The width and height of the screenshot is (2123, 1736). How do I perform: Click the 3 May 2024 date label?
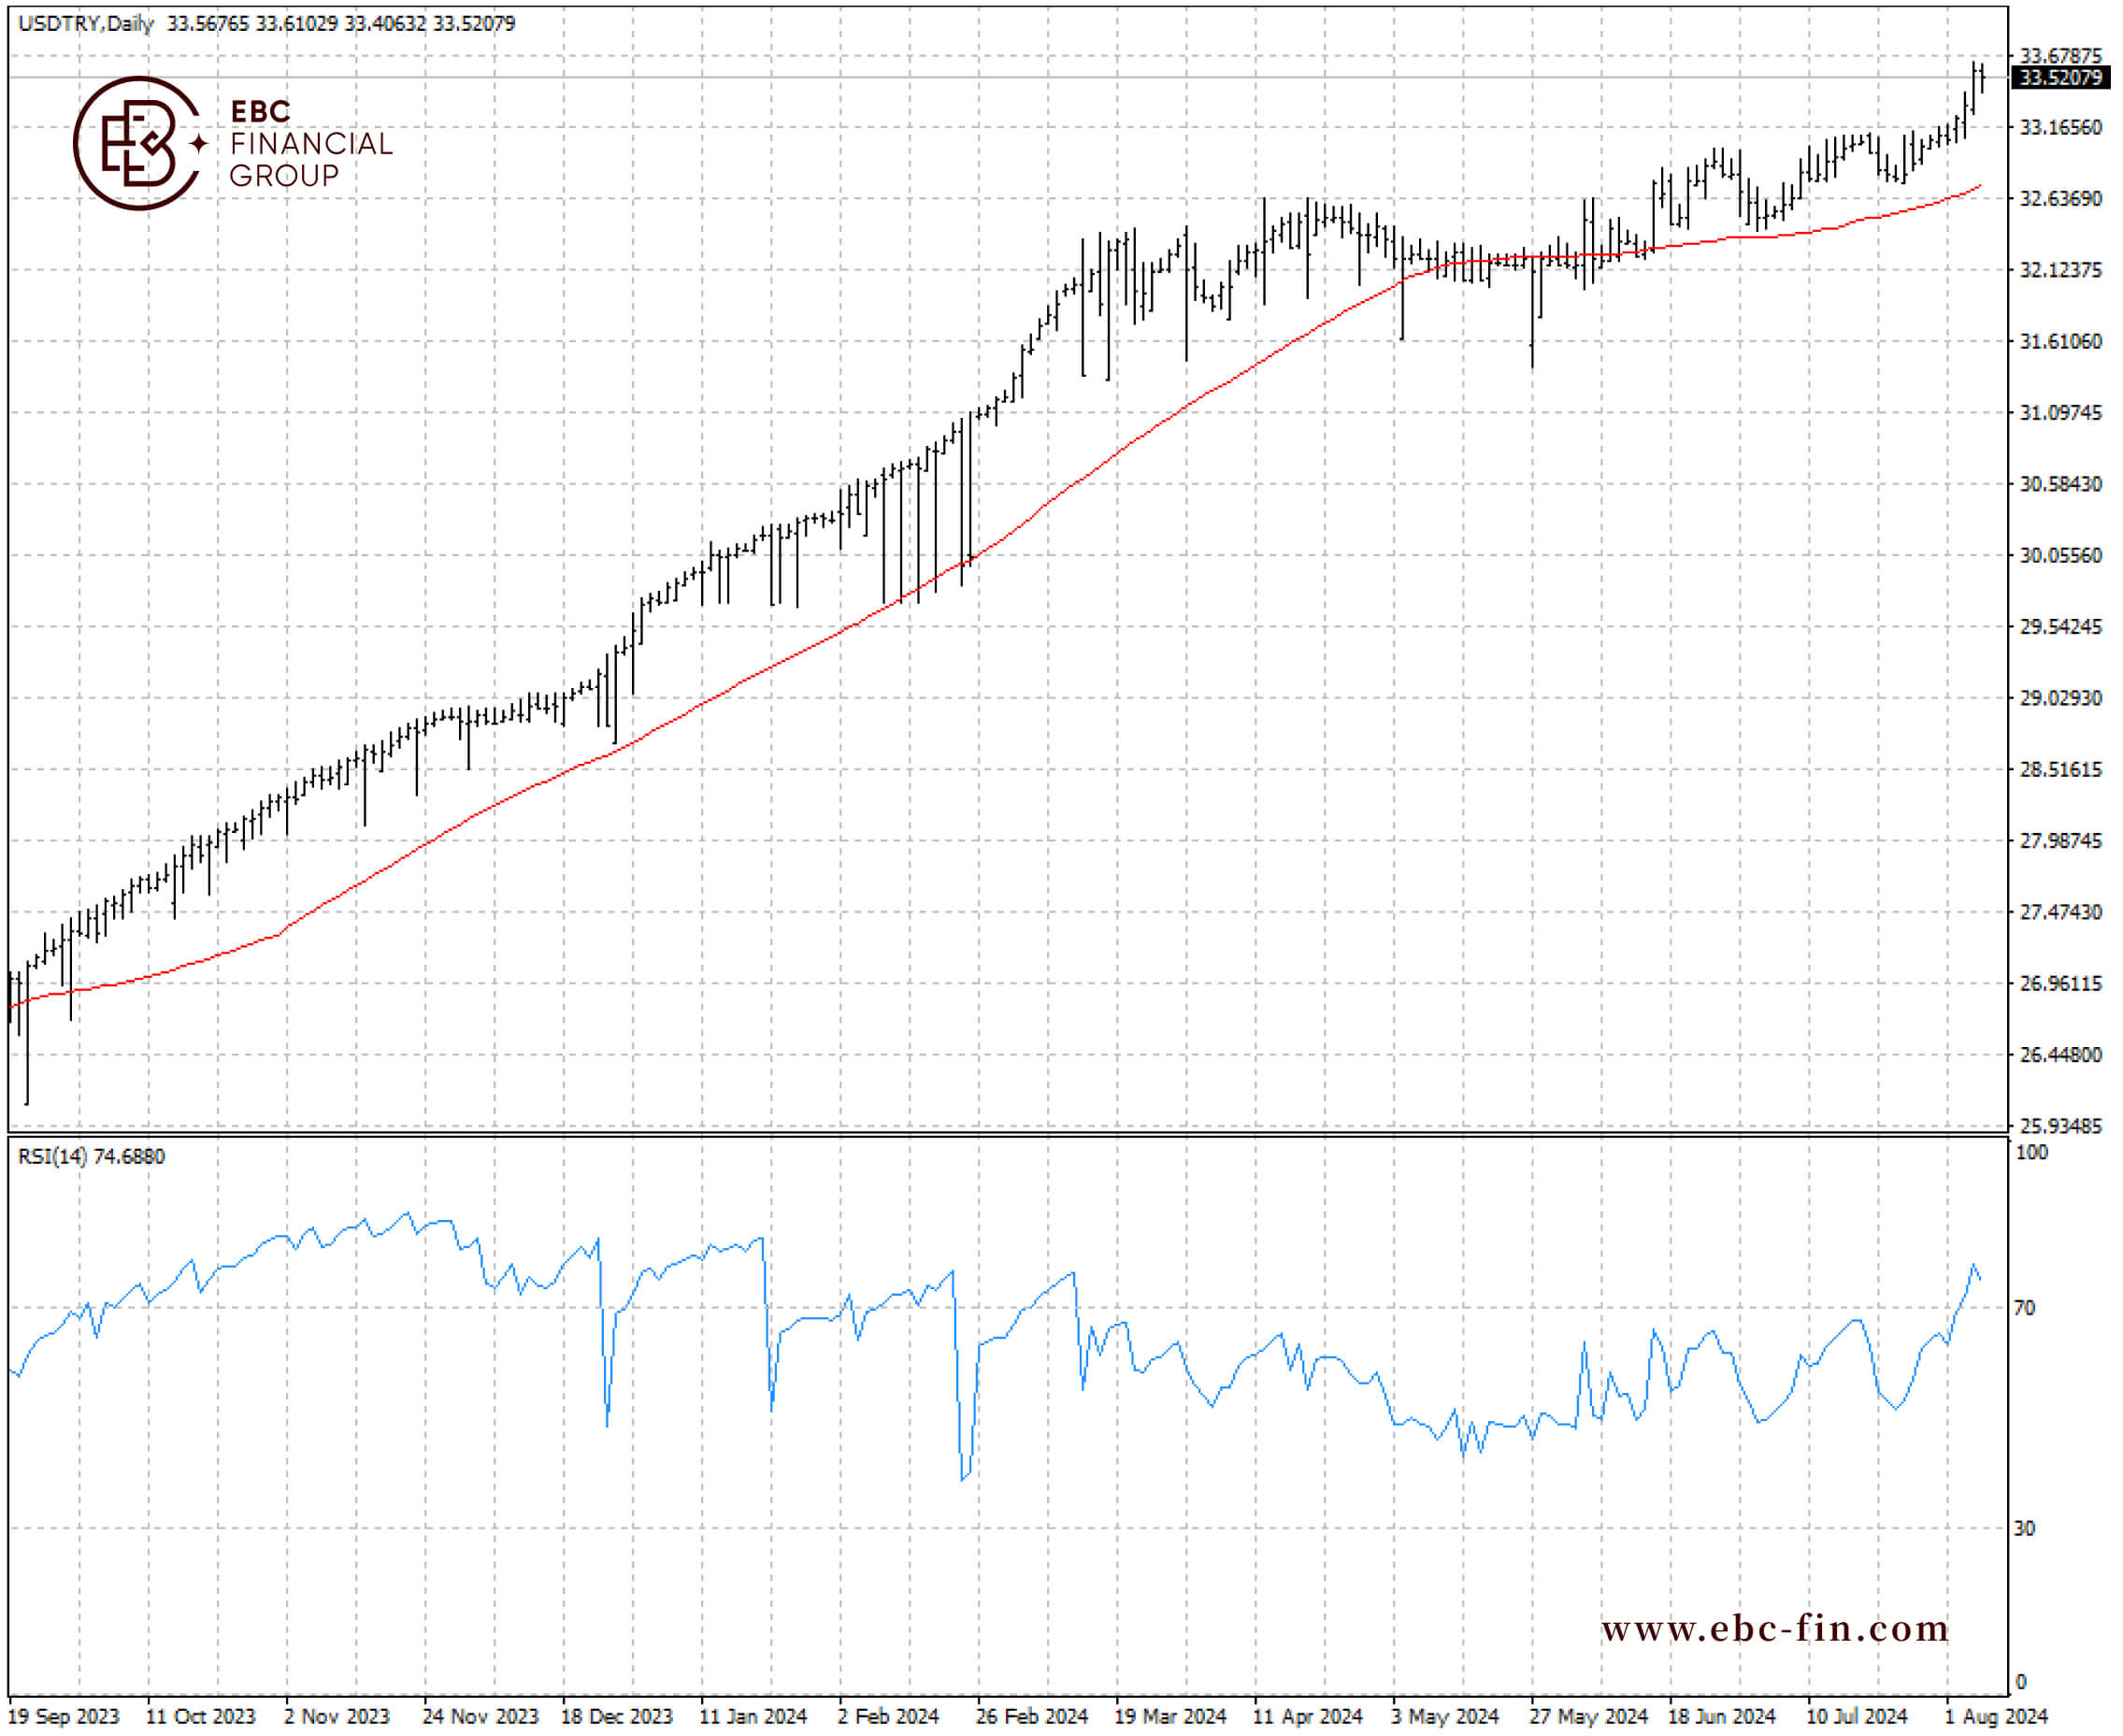pos(1445,1716)
